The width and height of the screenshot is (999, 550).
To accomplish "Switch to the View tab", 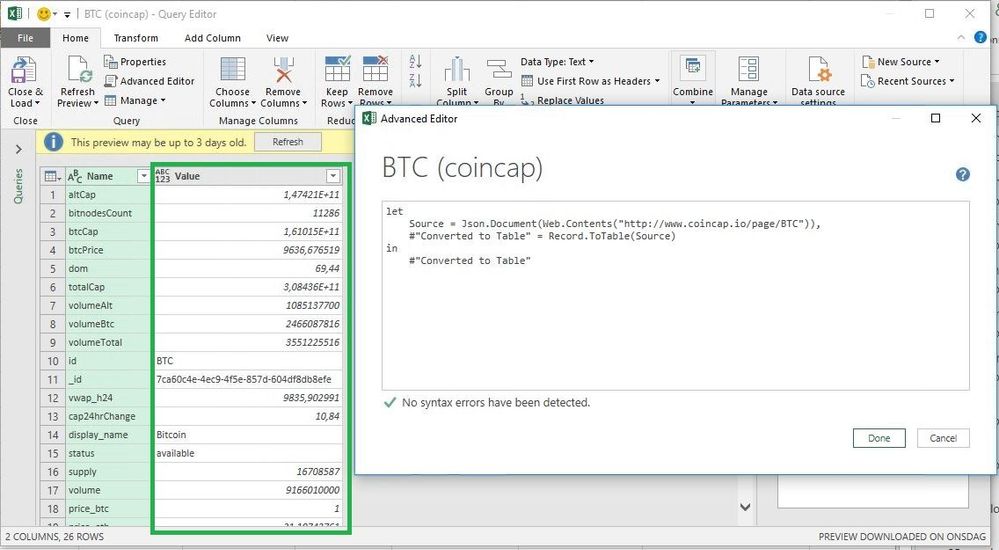I will pos(277,38).
